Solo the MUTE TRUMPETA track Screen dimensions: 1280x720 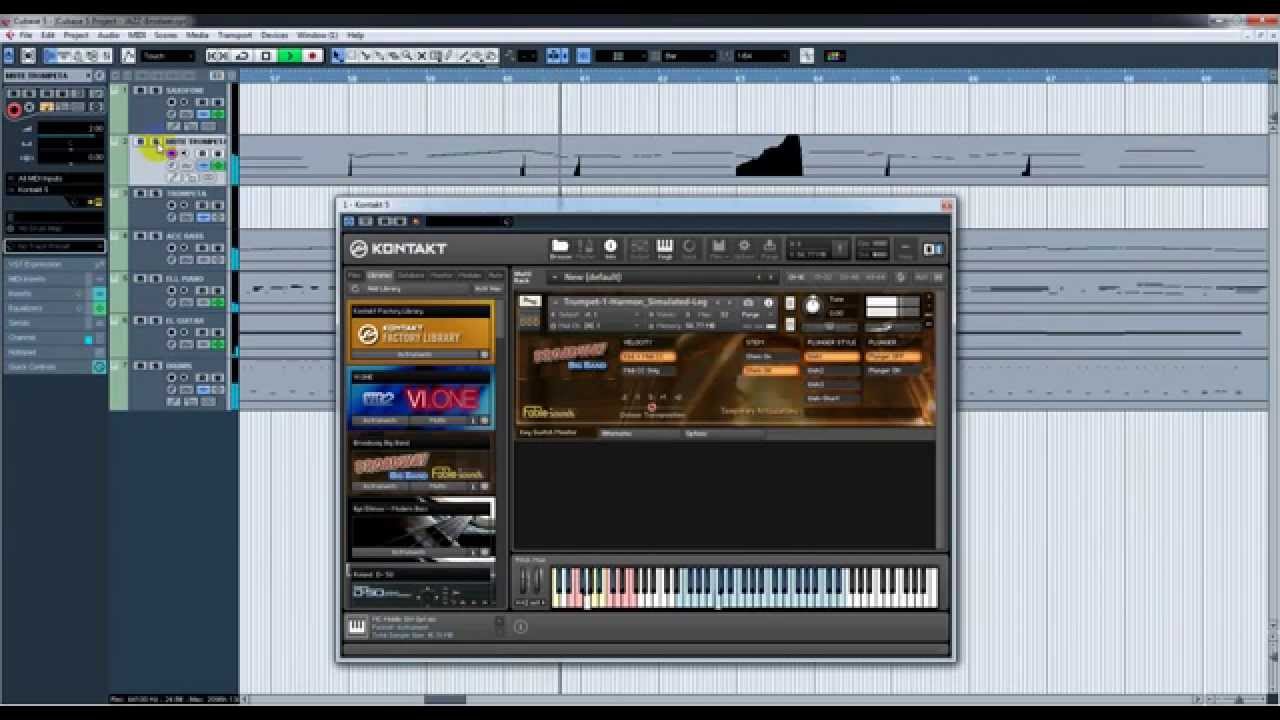click(154, 141)
